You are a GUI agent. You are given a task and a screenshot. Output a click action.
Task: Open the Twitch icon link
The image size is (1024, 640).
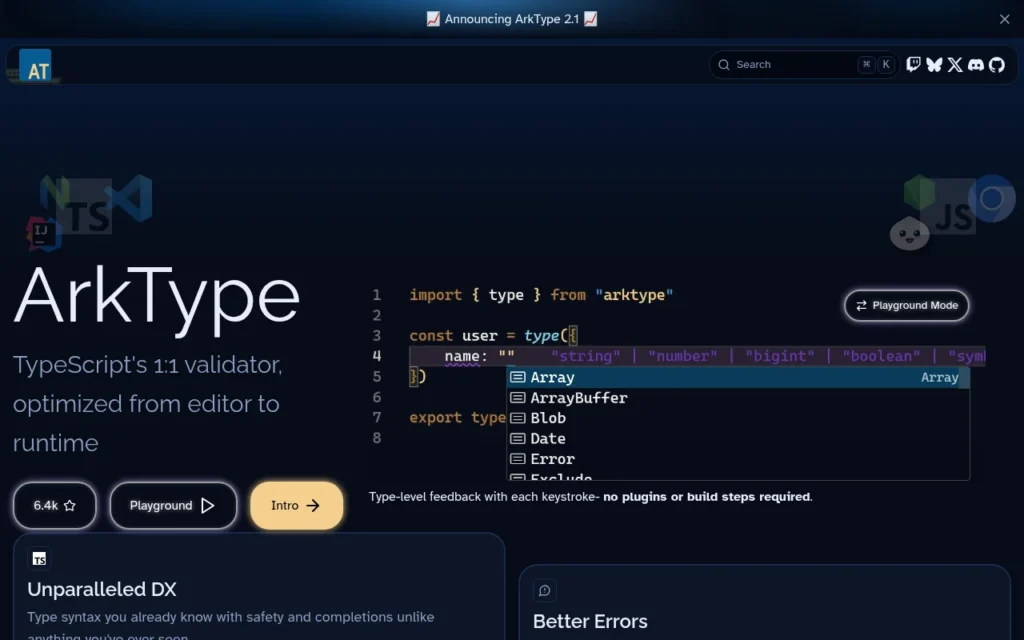click(913, 65)
